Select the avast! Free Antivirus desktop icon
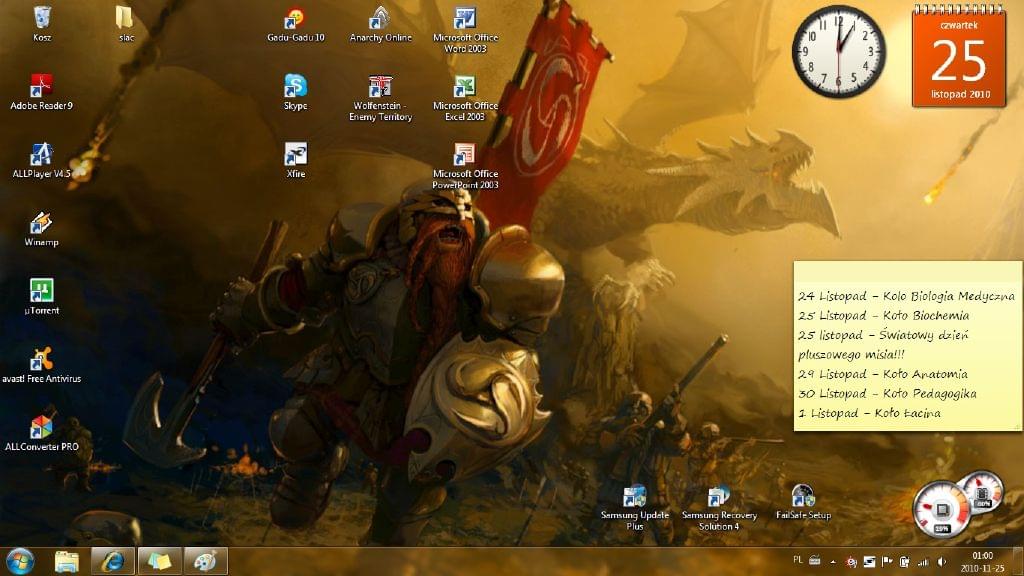The width and height of the screenshot is (1024, 576). [42, 365]
